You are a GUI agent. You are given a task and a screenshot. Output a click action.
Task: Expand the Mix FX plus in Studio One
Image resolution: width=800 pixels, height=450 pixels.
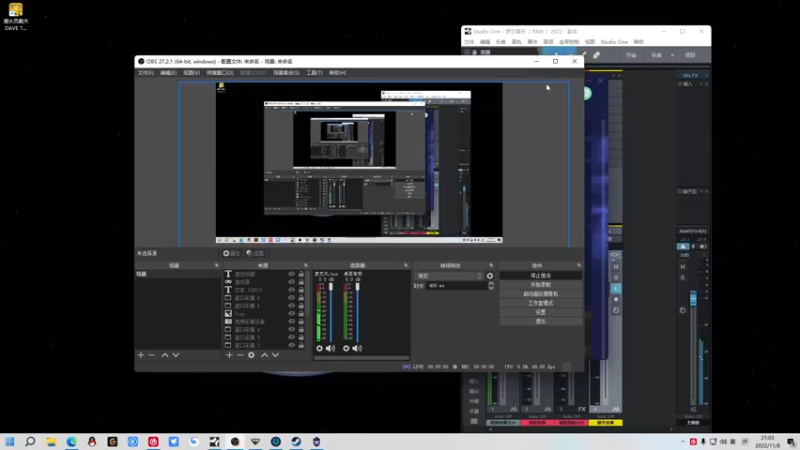(707, 76)
